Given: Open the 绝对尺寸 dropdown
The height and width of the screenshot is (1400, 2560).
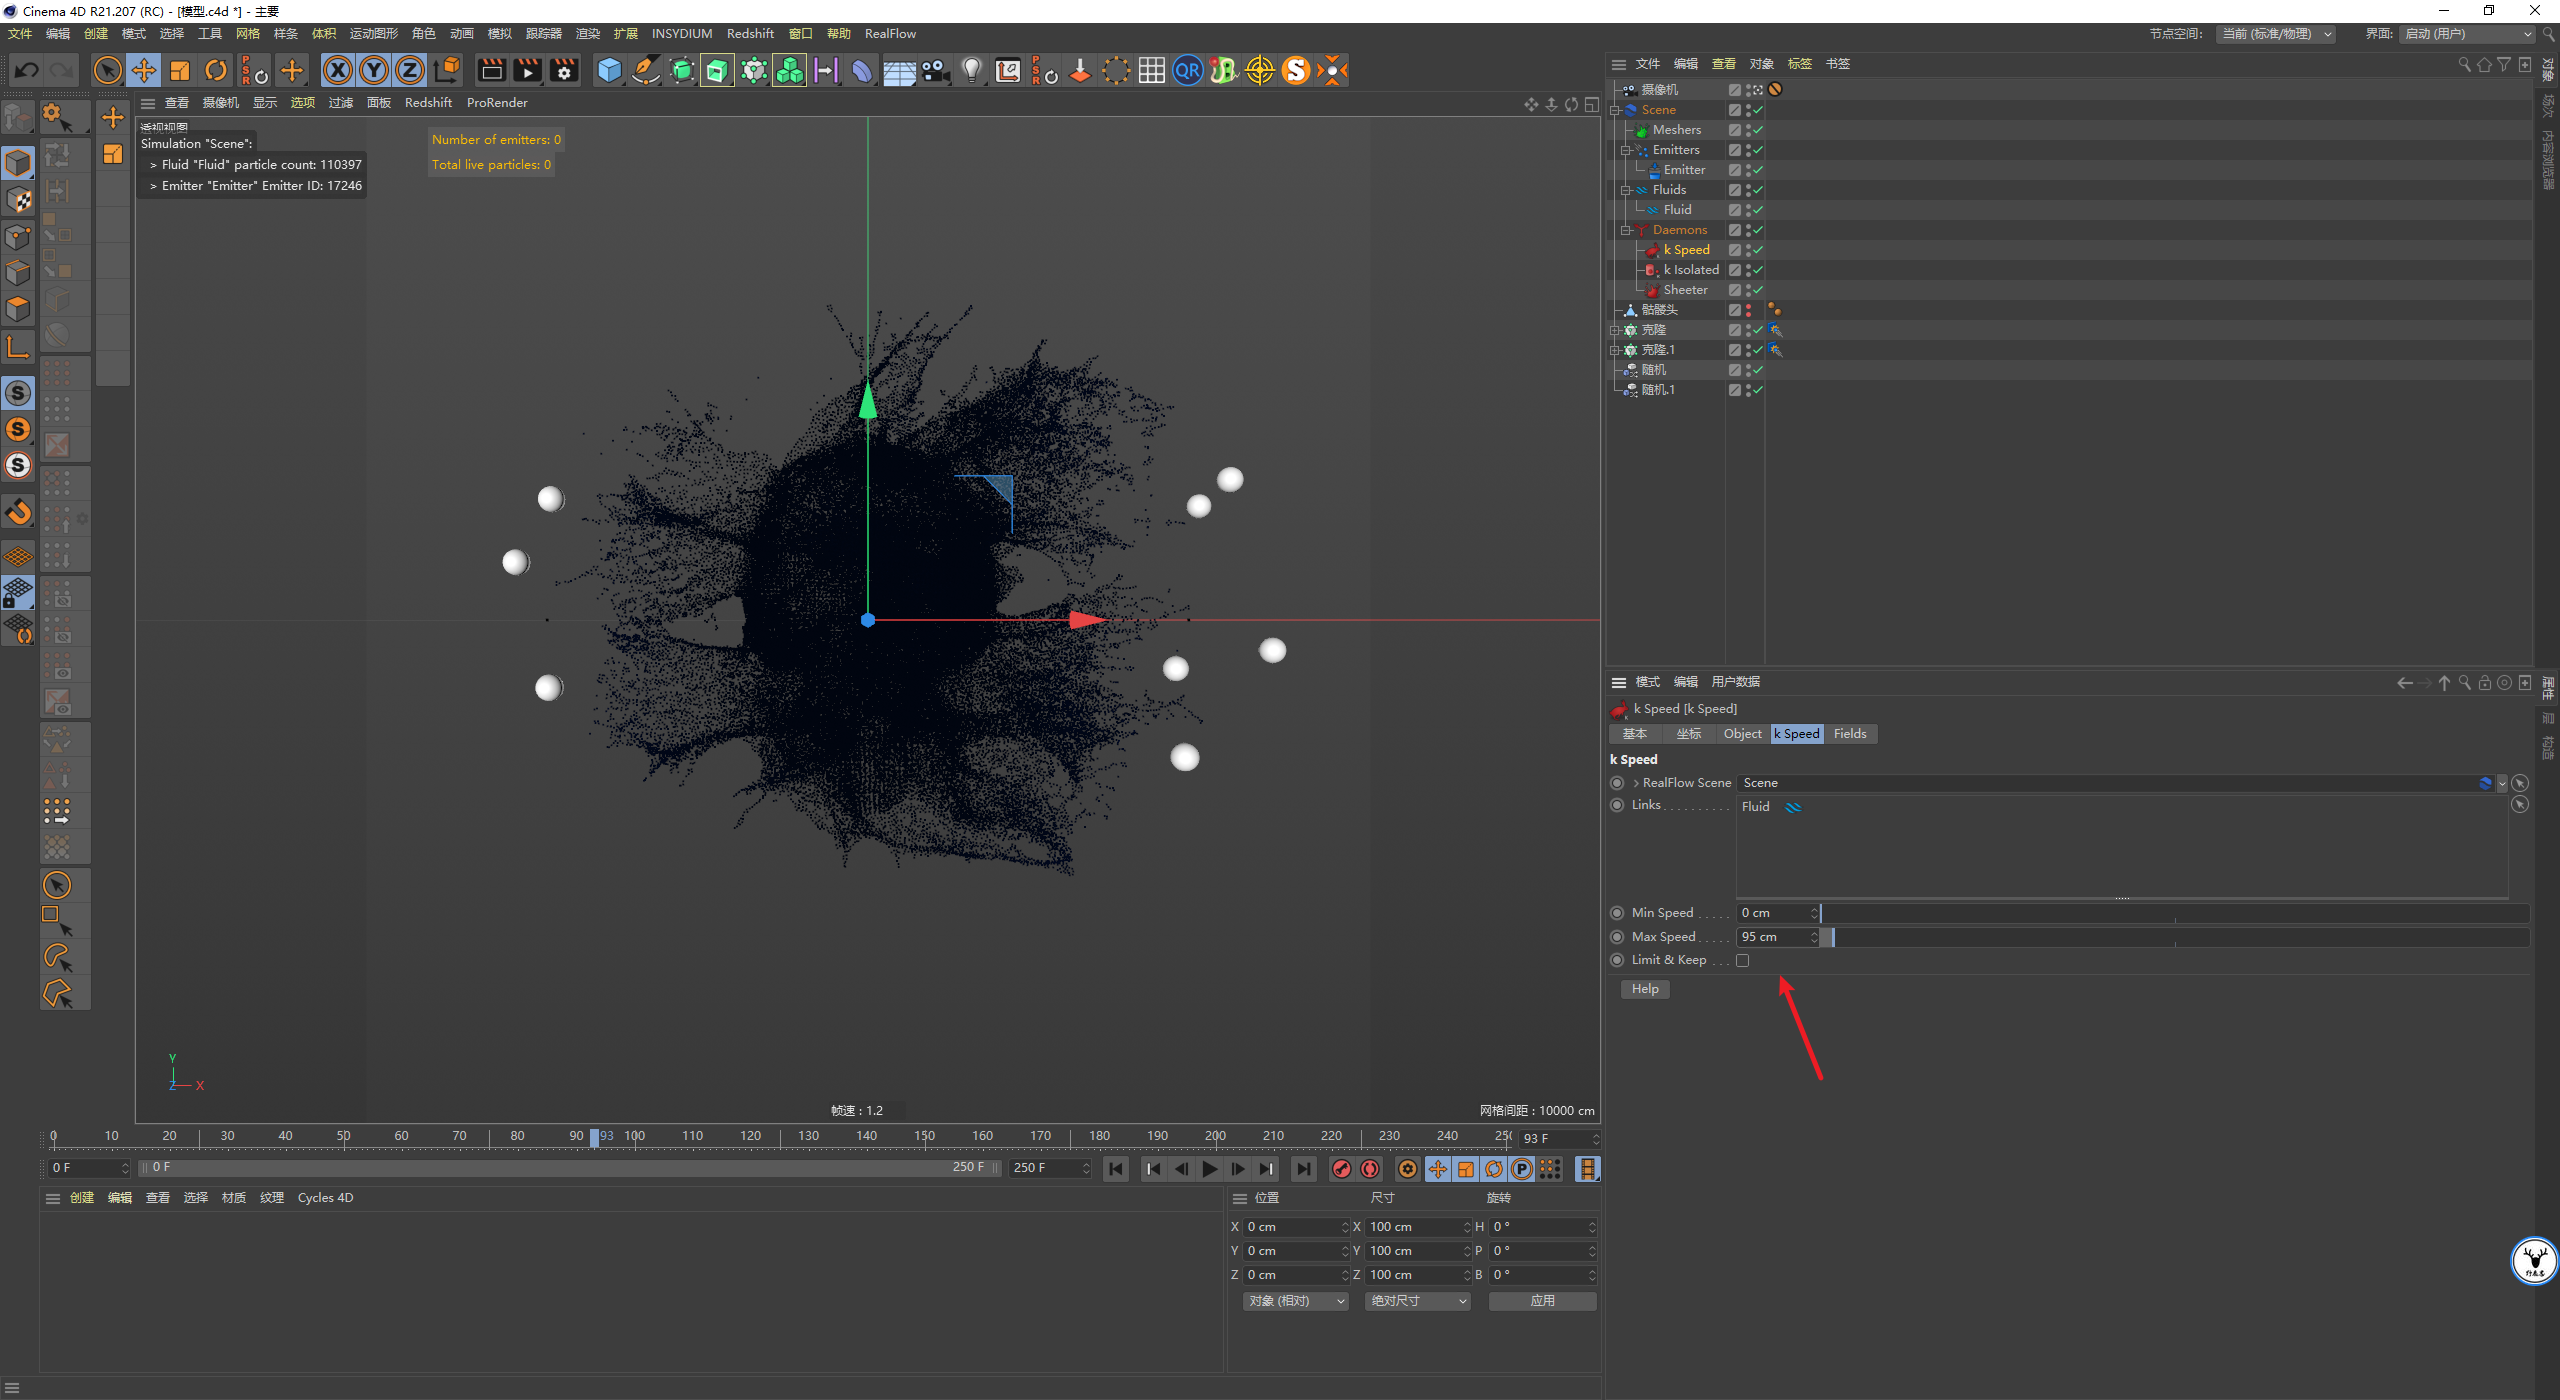Looking at the screenshot, I should 1417,1301.
